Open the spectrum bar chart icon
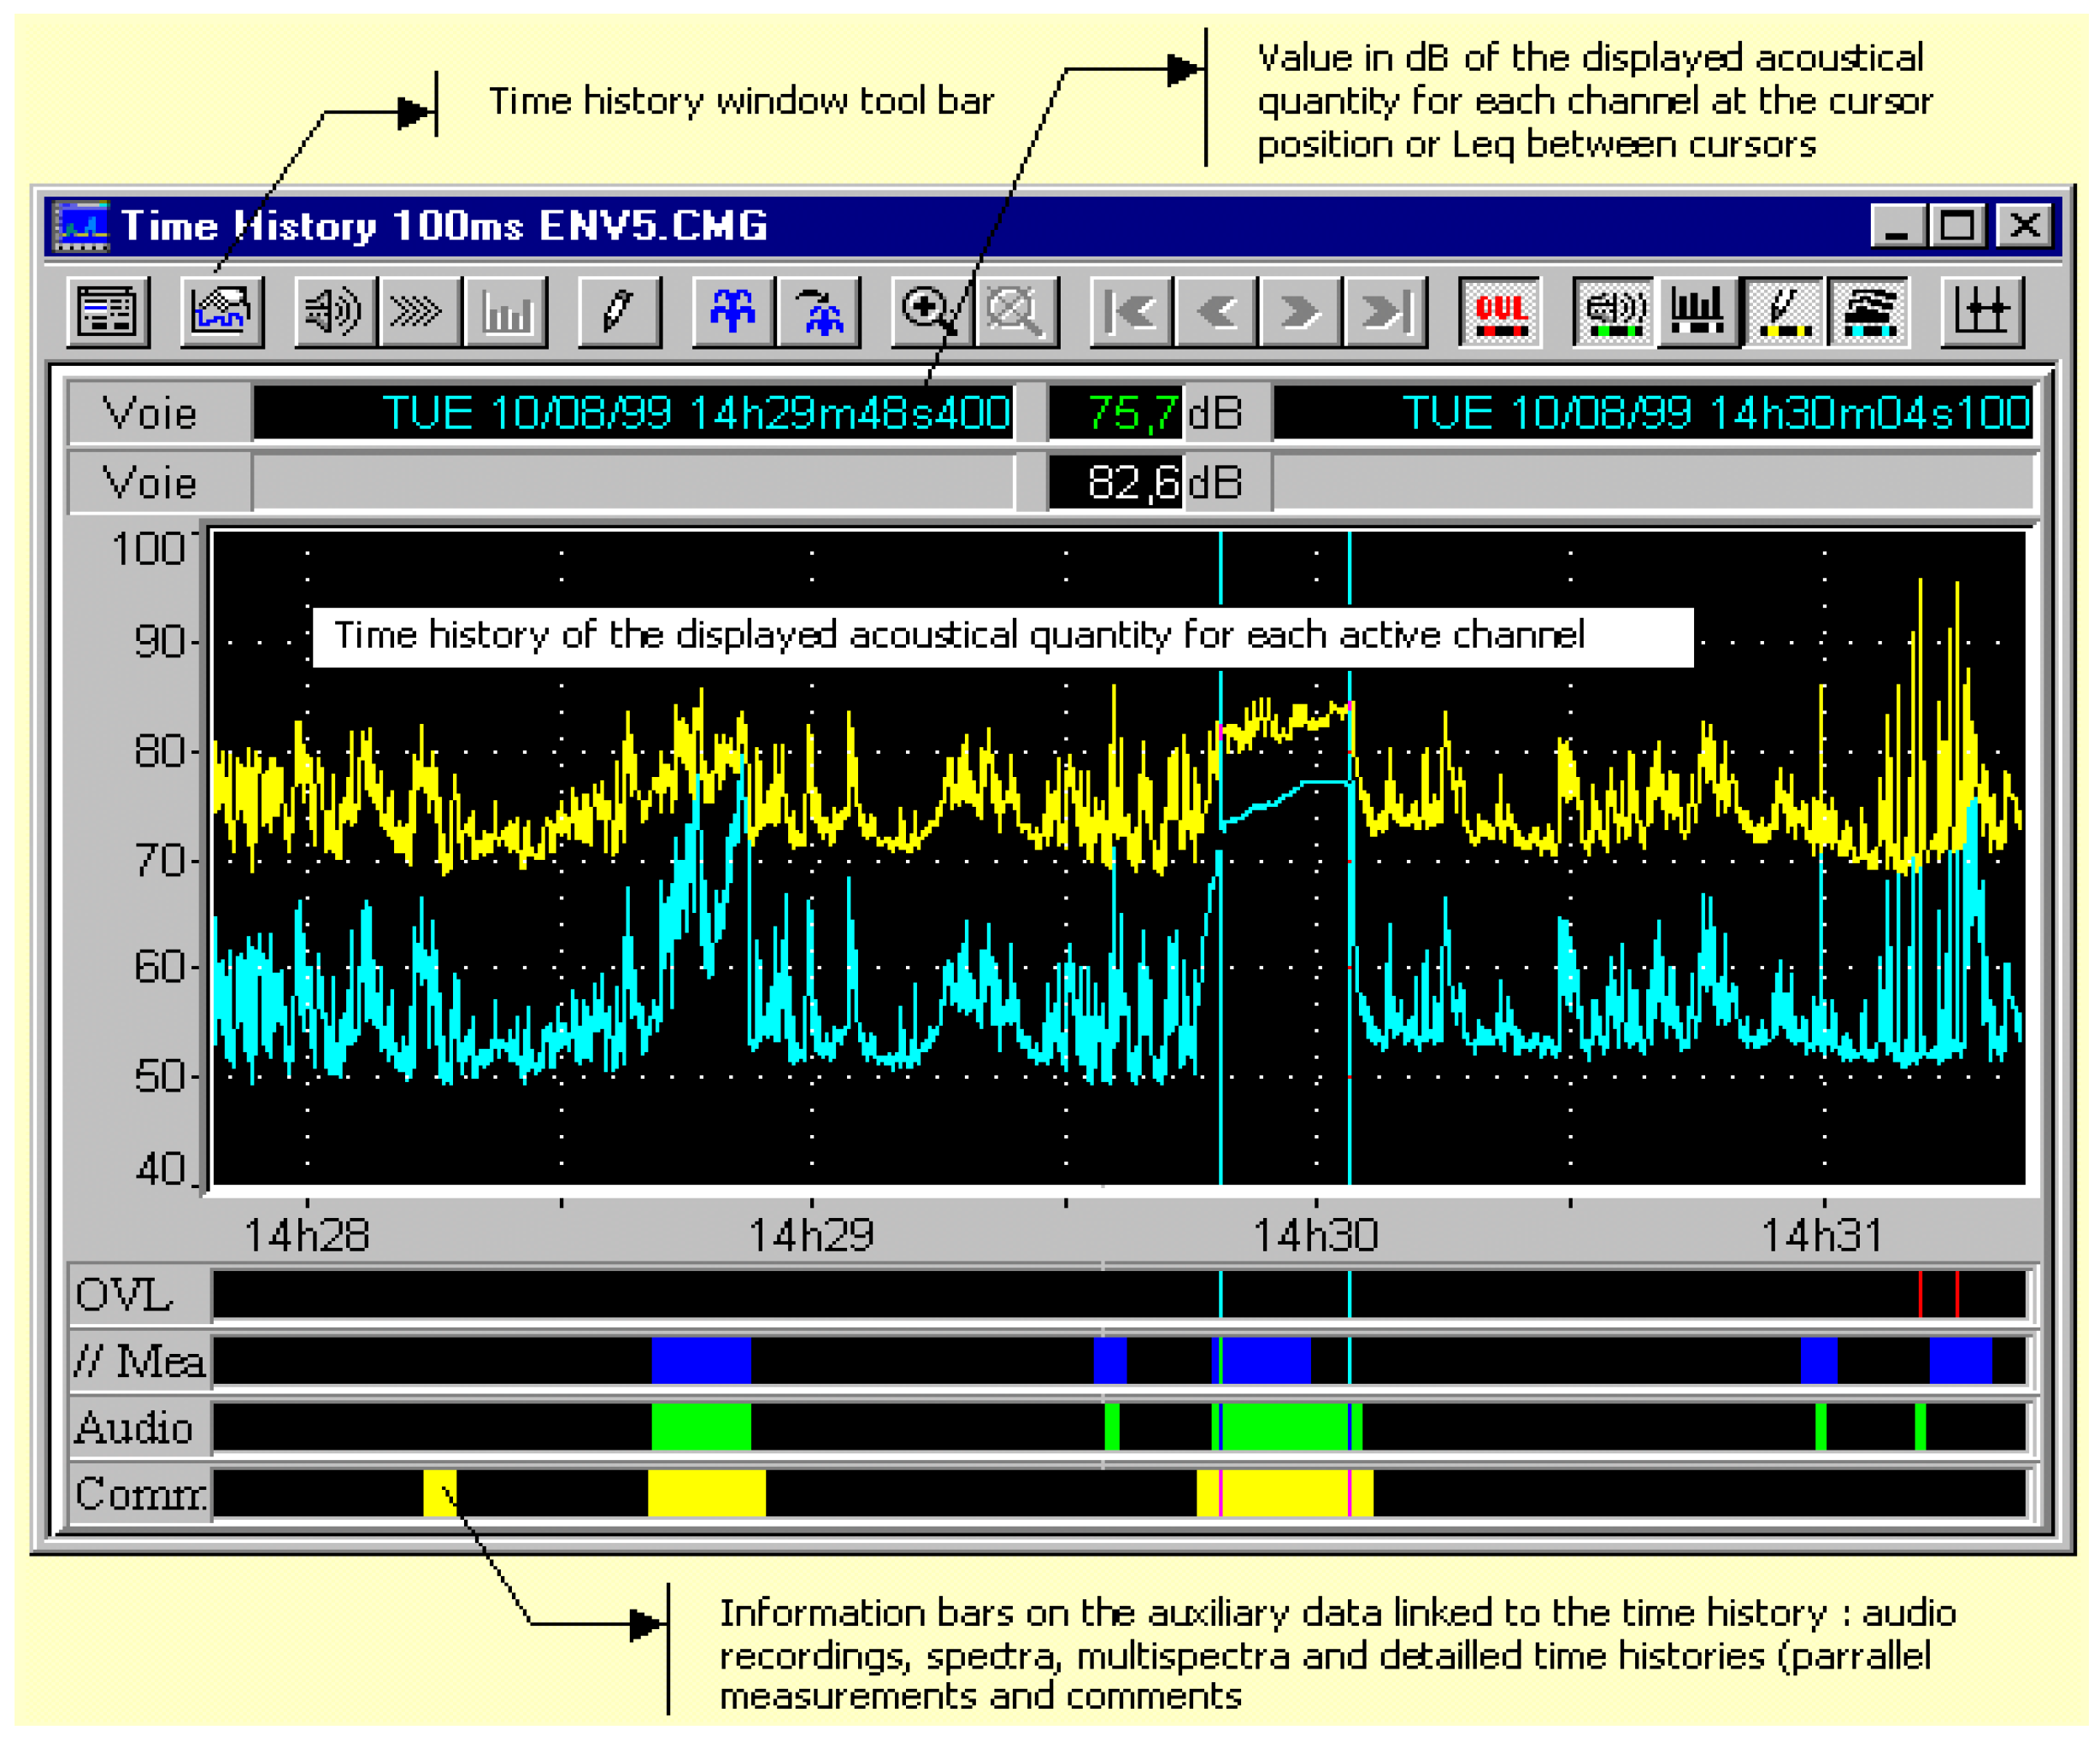 pyautogui.click(x=505, y=311)
